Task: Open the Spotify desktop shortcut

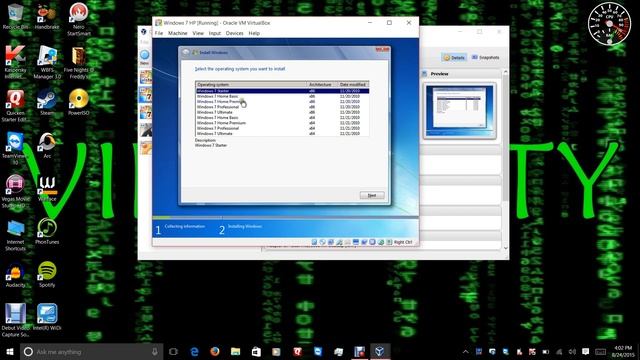Action: pos(47,274)
